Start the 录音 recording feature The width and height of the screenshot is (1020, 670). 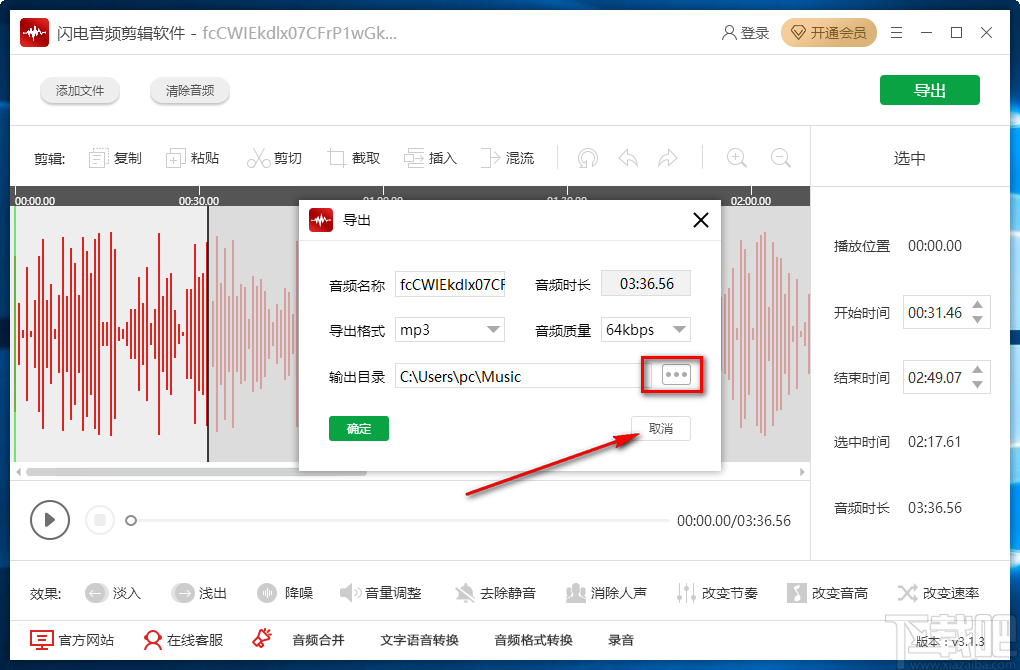[x=621, y=641]
